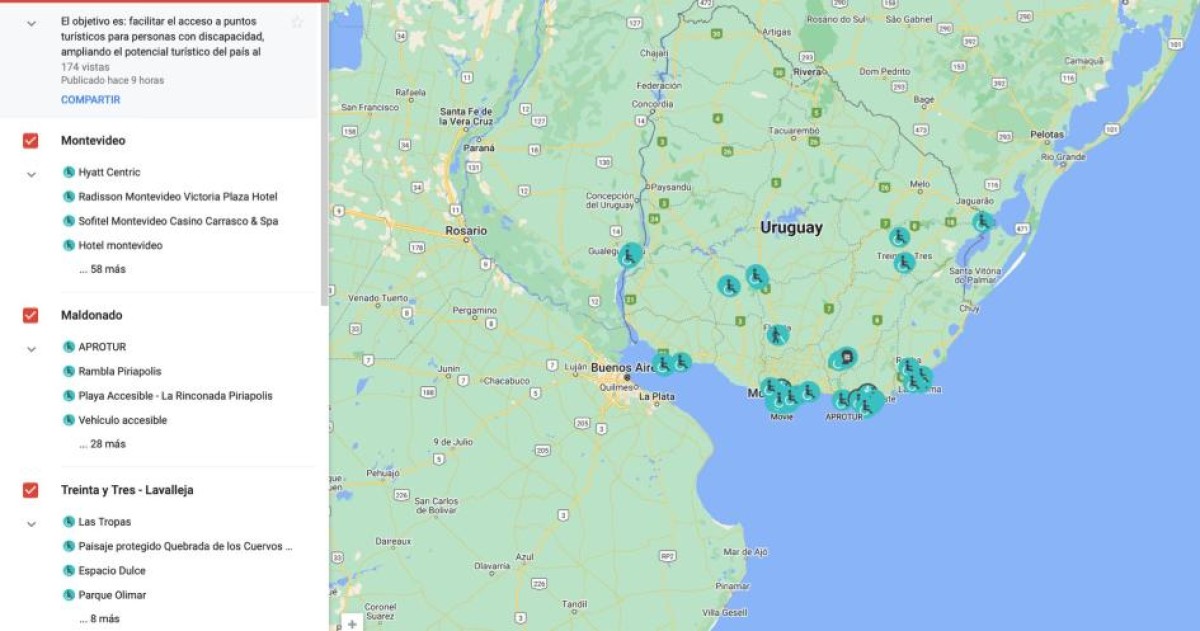Click the Maldonado layer title text
Image resolution: width=1200 pixels, height=631 pixels.
coord(92,315)
